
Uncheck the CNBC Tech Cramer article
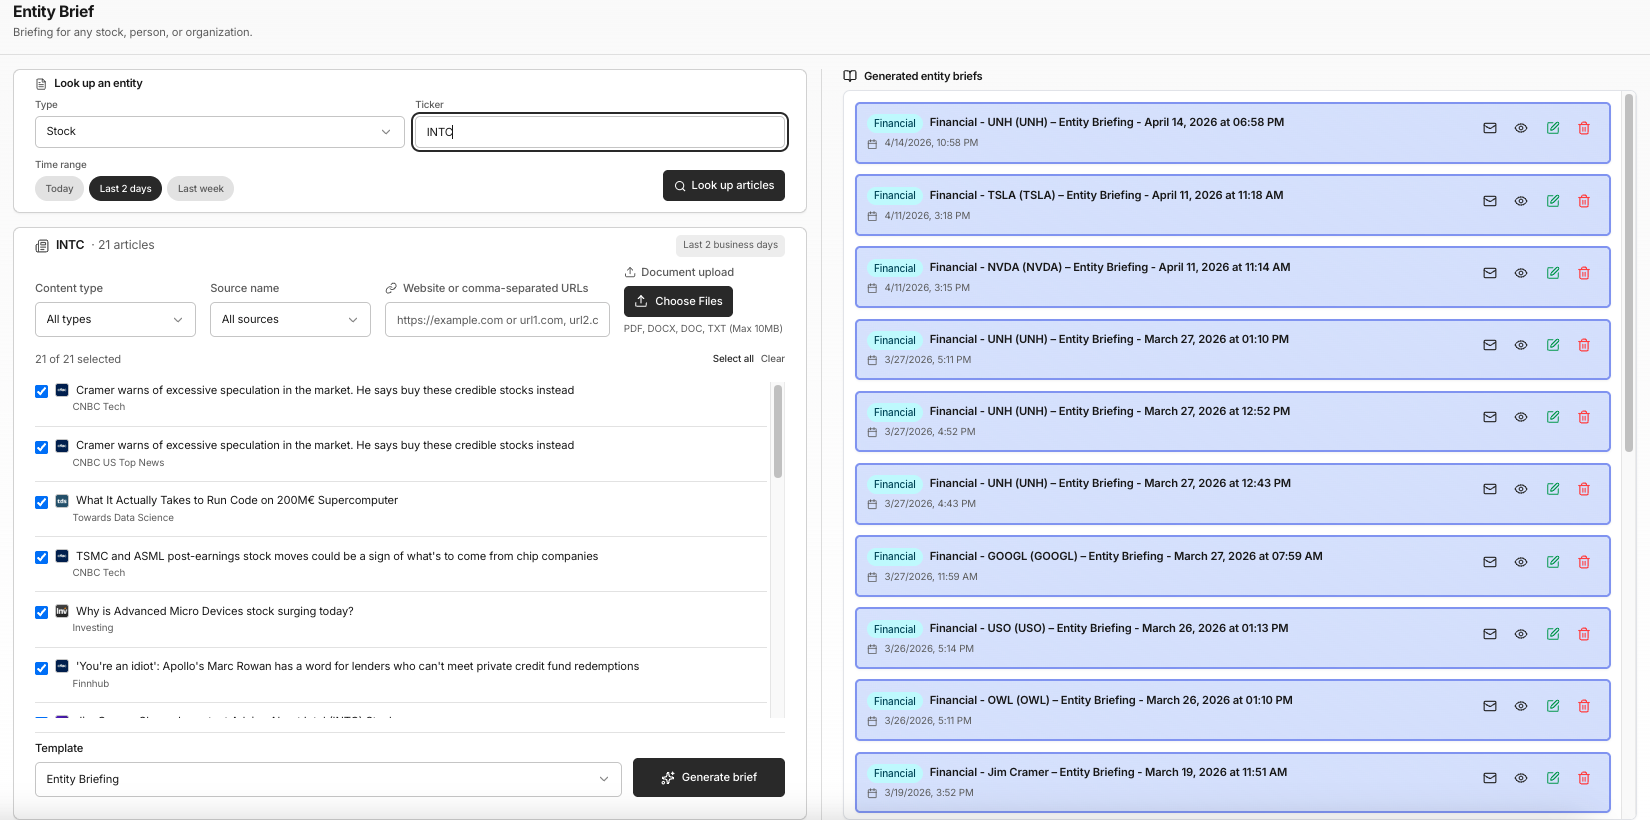coord(41,391)
